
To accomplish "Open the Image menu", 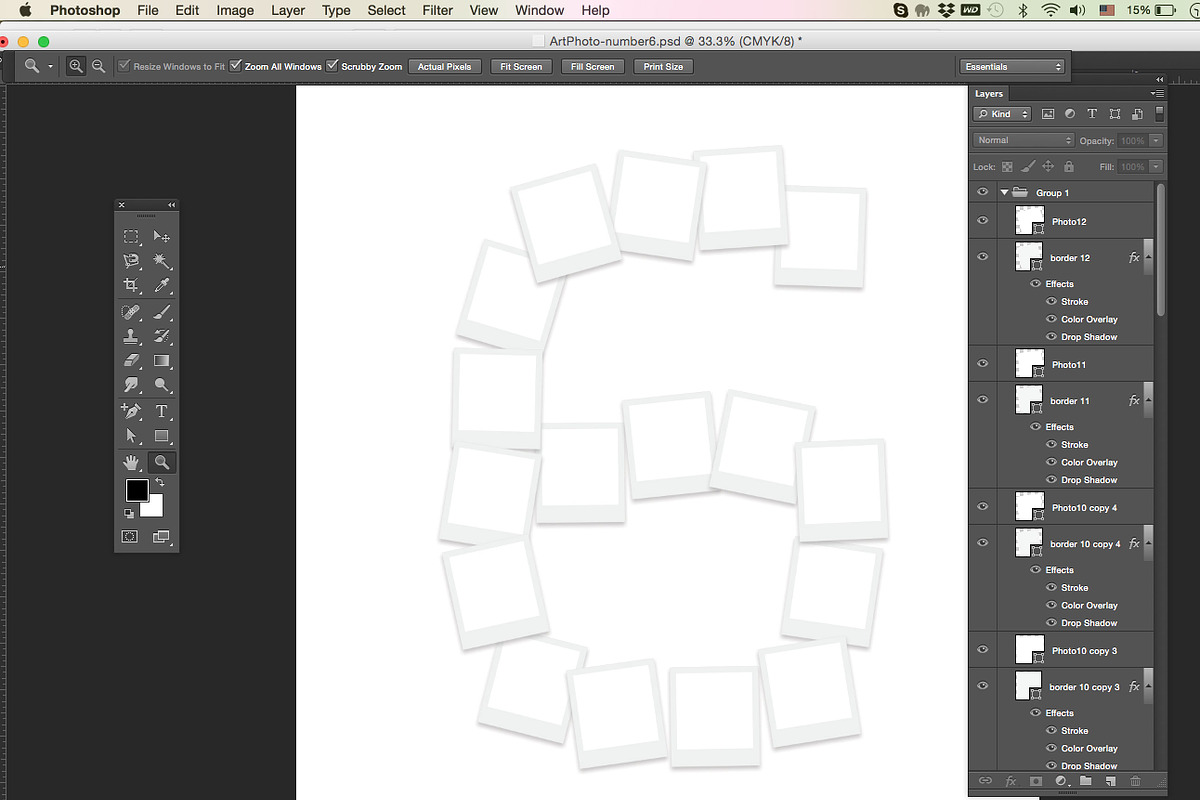I will (235, 10).
